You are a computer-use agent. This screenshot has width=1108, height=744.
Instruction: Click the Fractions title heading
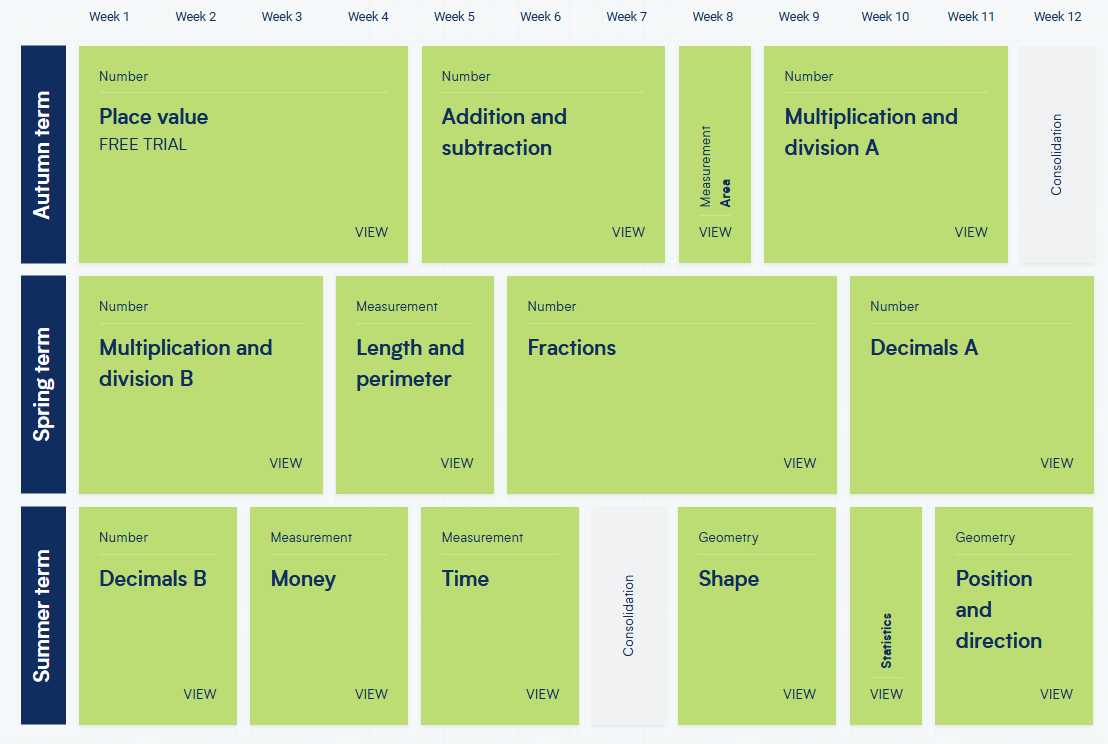point(572,348)
